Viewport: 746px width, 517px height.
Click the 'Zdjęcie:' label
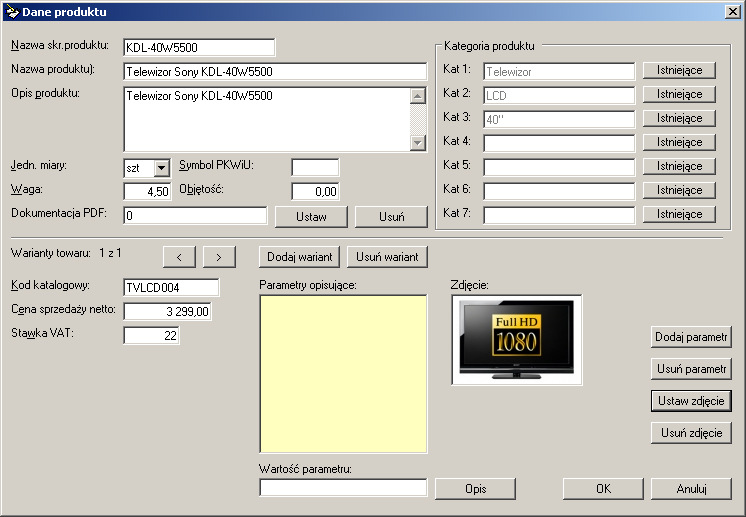tap(470, 285)
